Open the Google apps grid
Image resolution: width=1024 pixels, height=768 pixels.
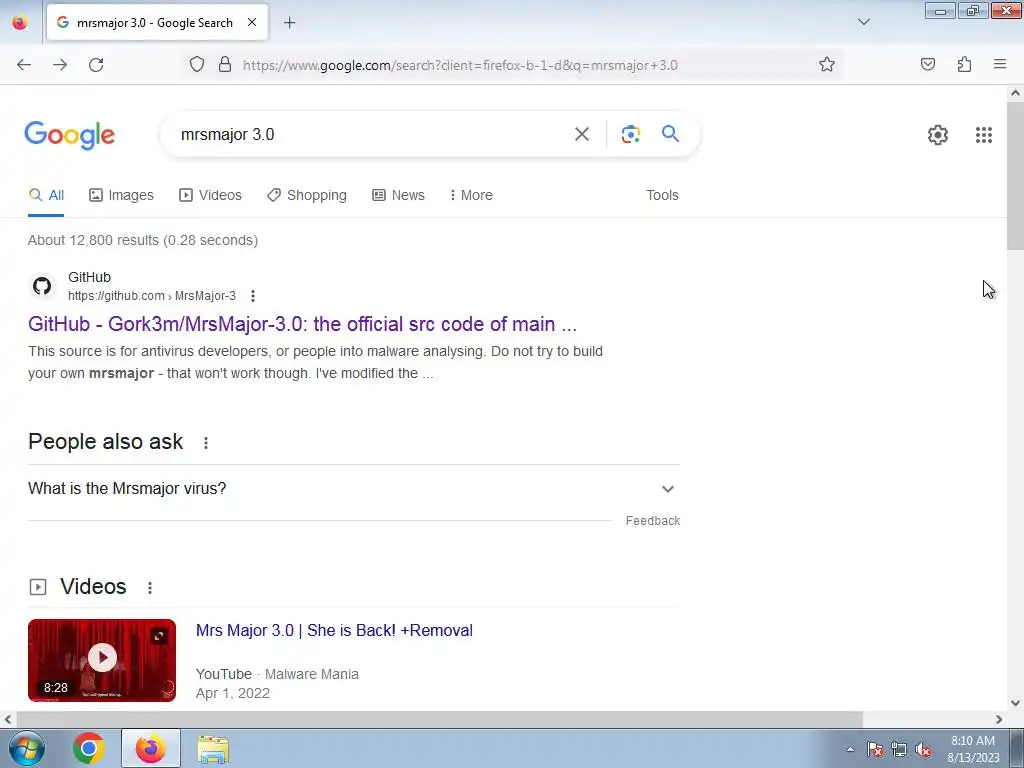coord(984,135)
